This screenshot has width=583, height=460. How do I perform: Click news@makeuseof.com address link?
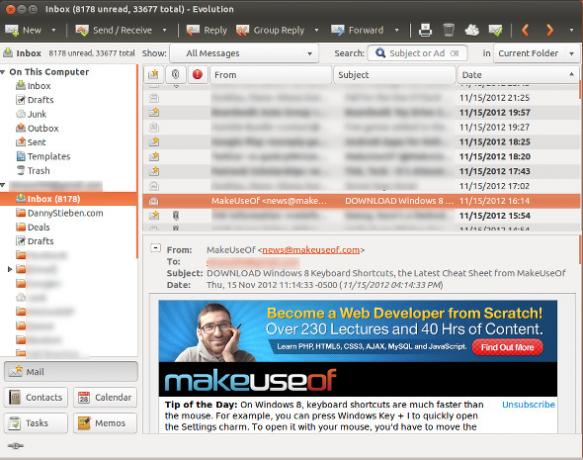311,250
